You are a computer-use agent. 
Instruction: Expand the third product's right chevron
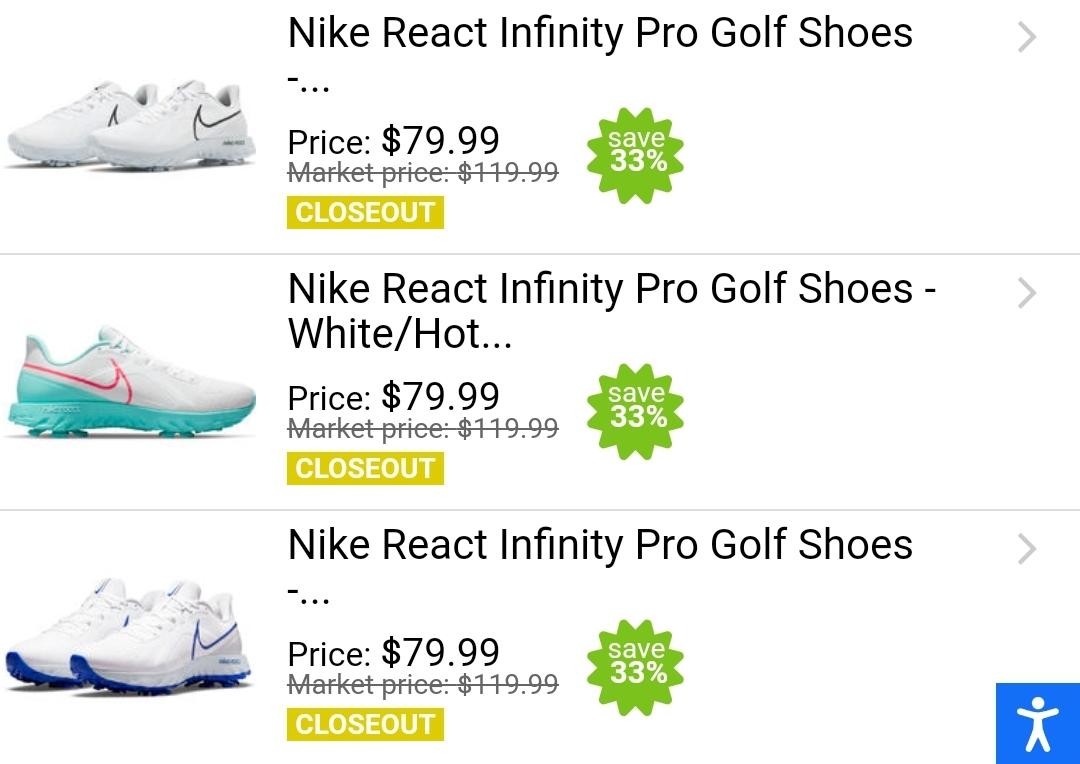(x=1027, y=550)
